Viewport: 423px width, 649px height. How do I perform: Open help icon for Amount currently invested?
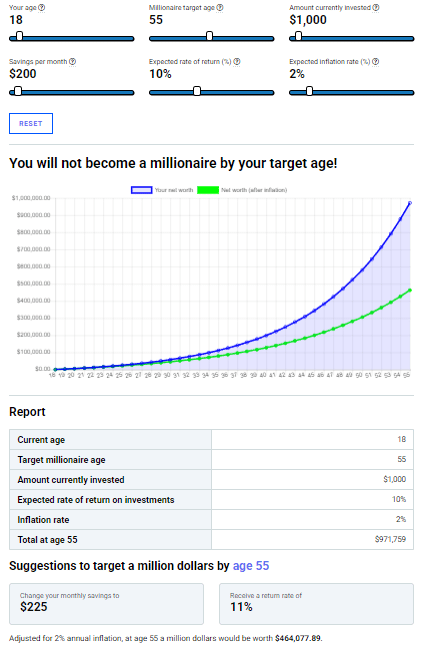click(x=376, y=7)
